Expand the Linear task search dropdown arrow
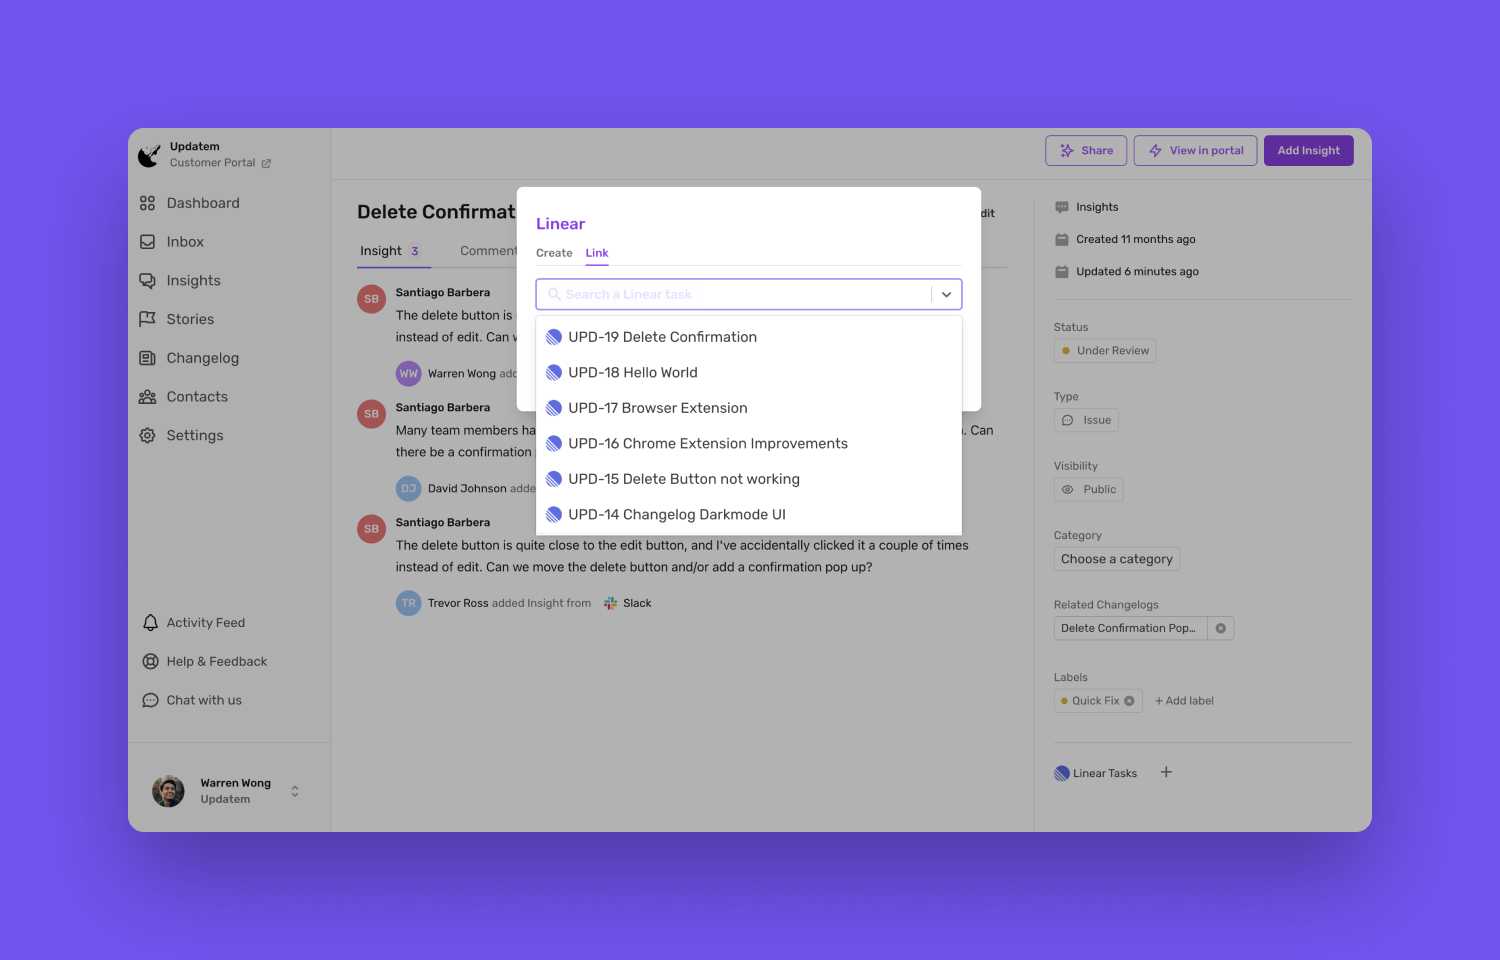The width and height of the screenshot is (1500, 960). (x=946, y=294)
